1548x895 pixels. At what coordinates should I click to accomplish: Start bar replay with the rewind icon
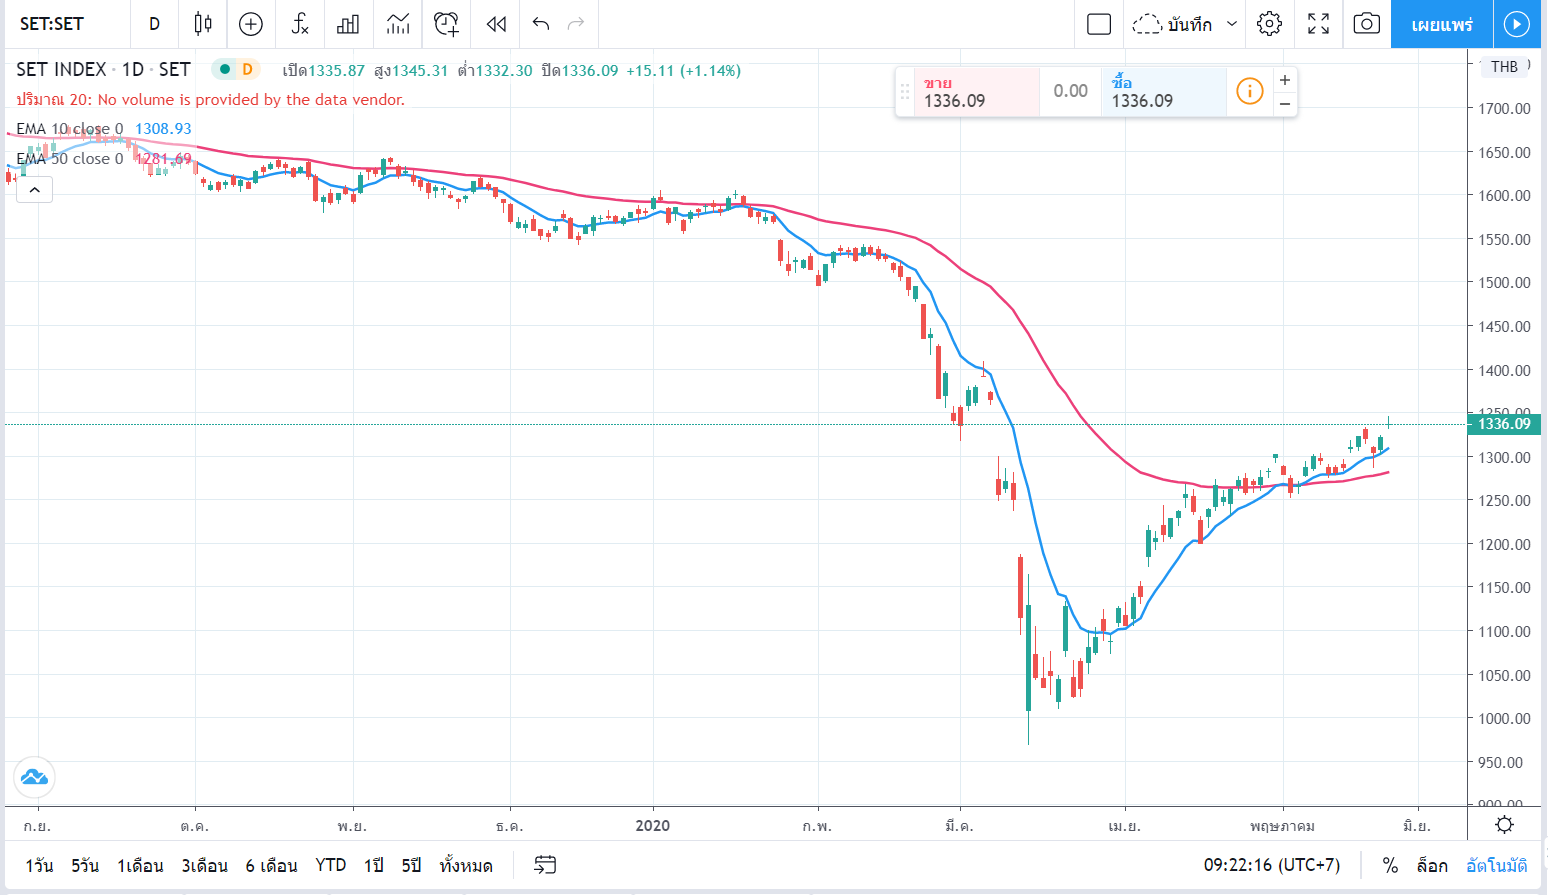[496, 24]
